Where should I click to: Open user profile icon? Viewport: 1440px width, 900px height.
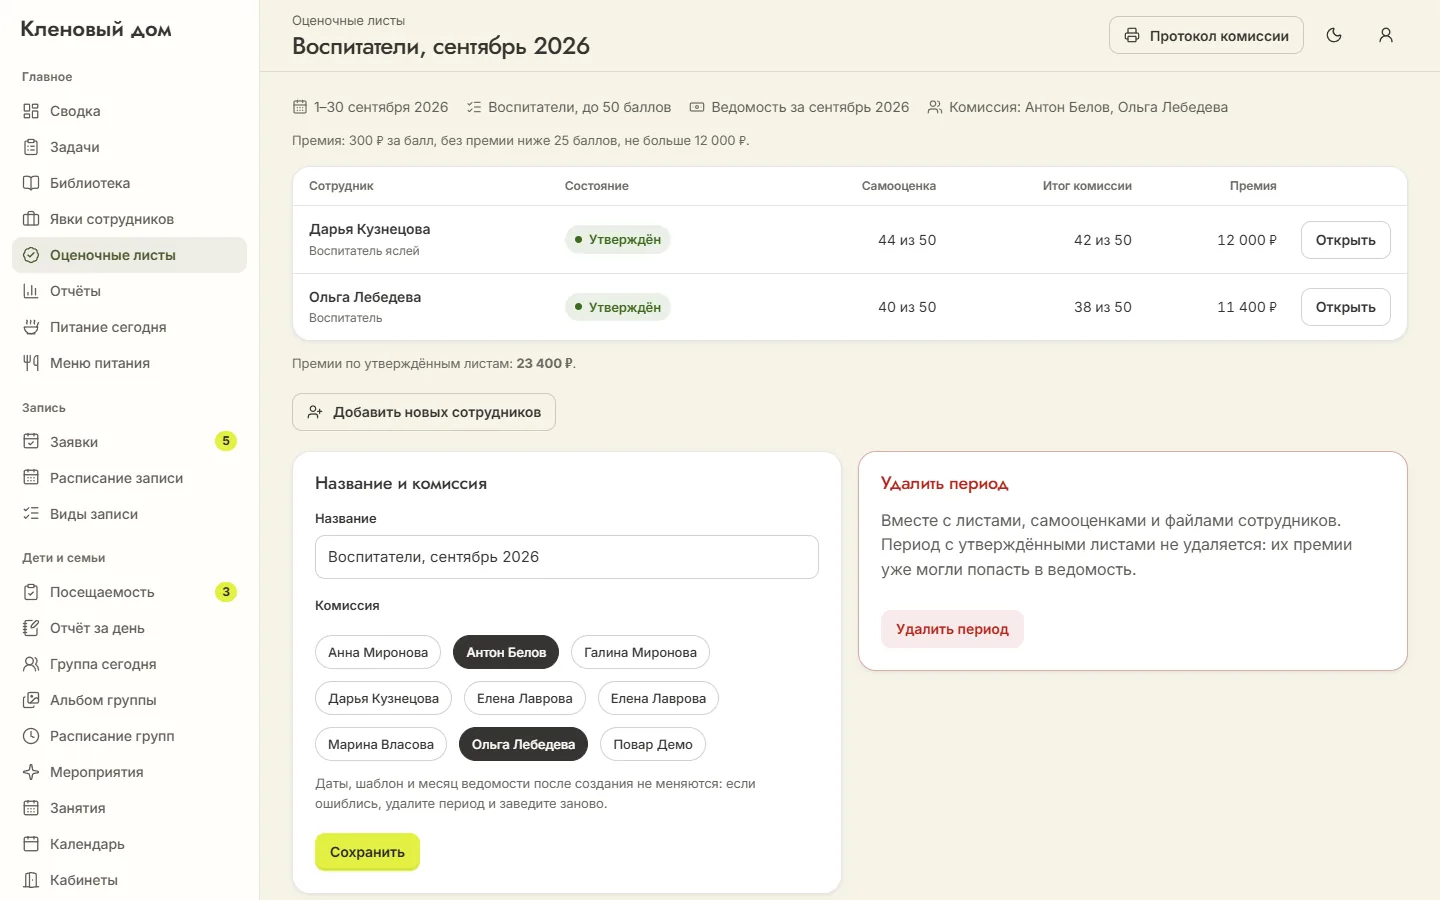tap(1386, 35)
